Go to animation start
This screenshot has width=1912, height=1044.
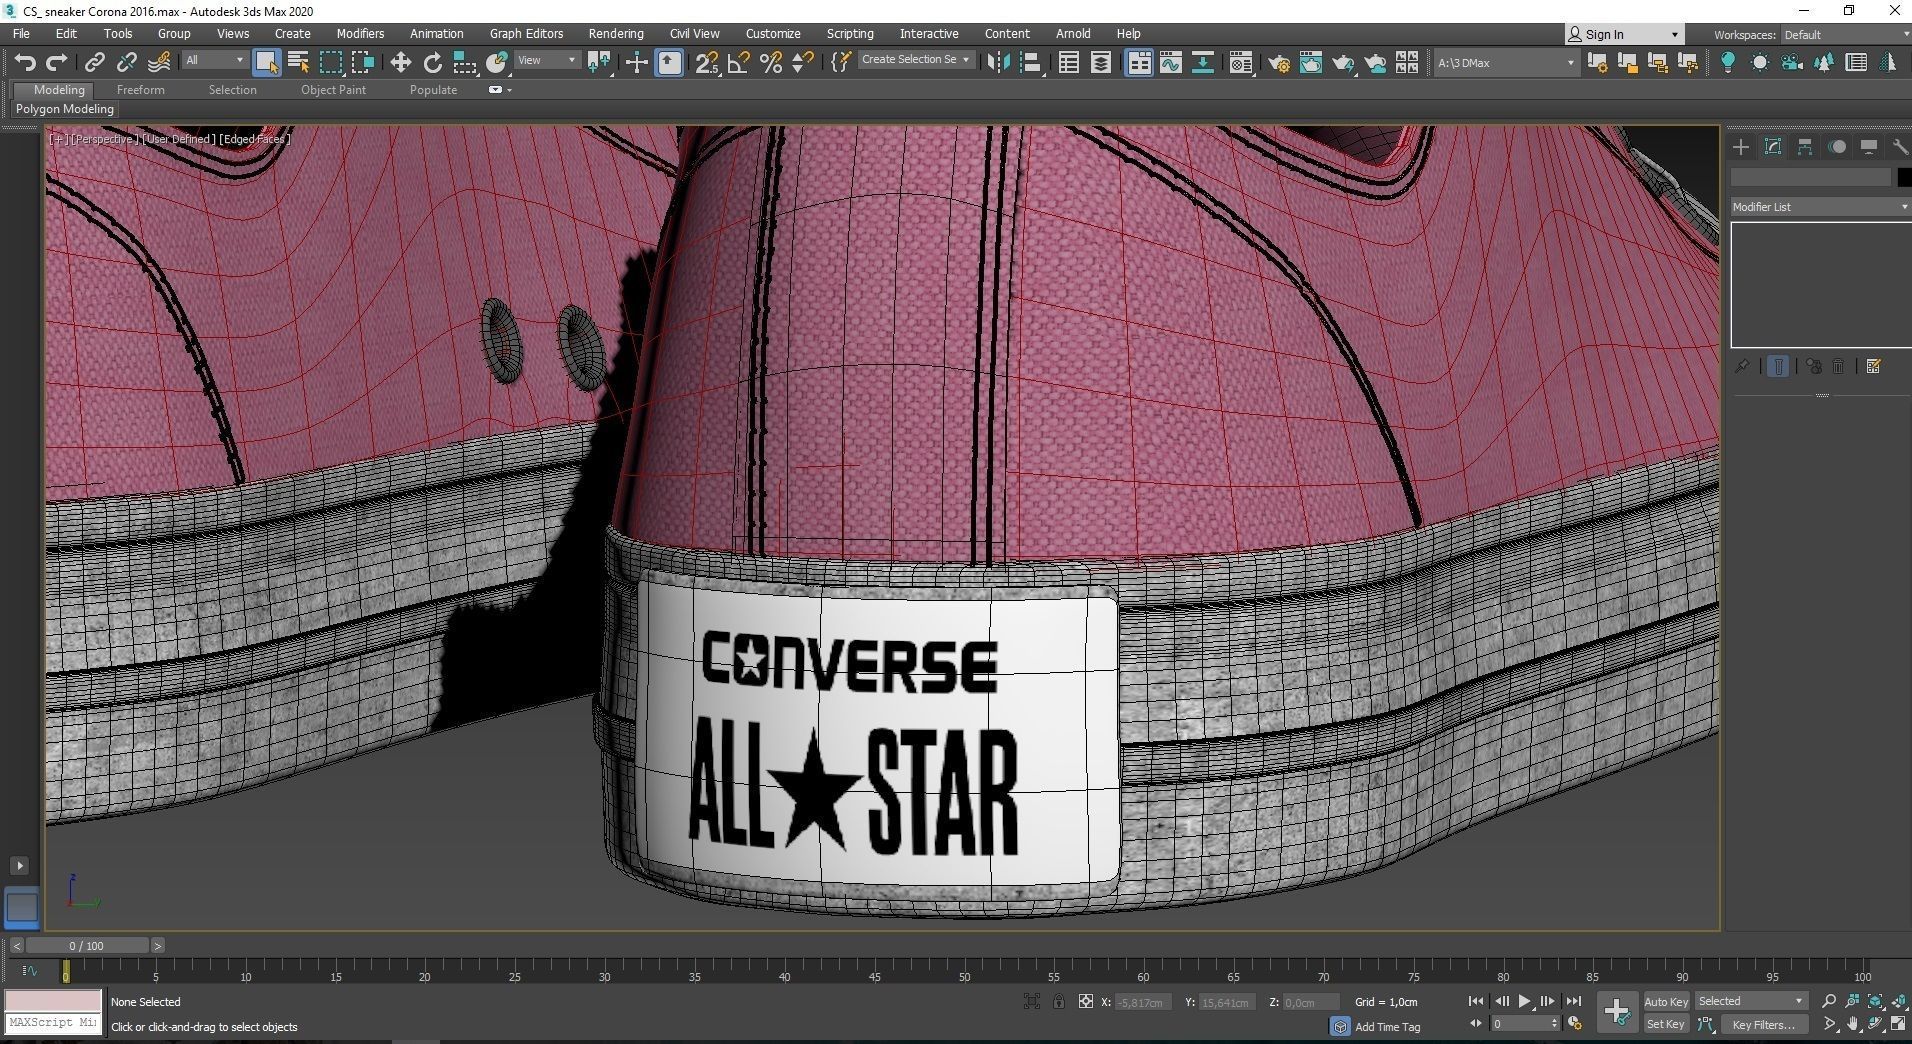1476,1001
